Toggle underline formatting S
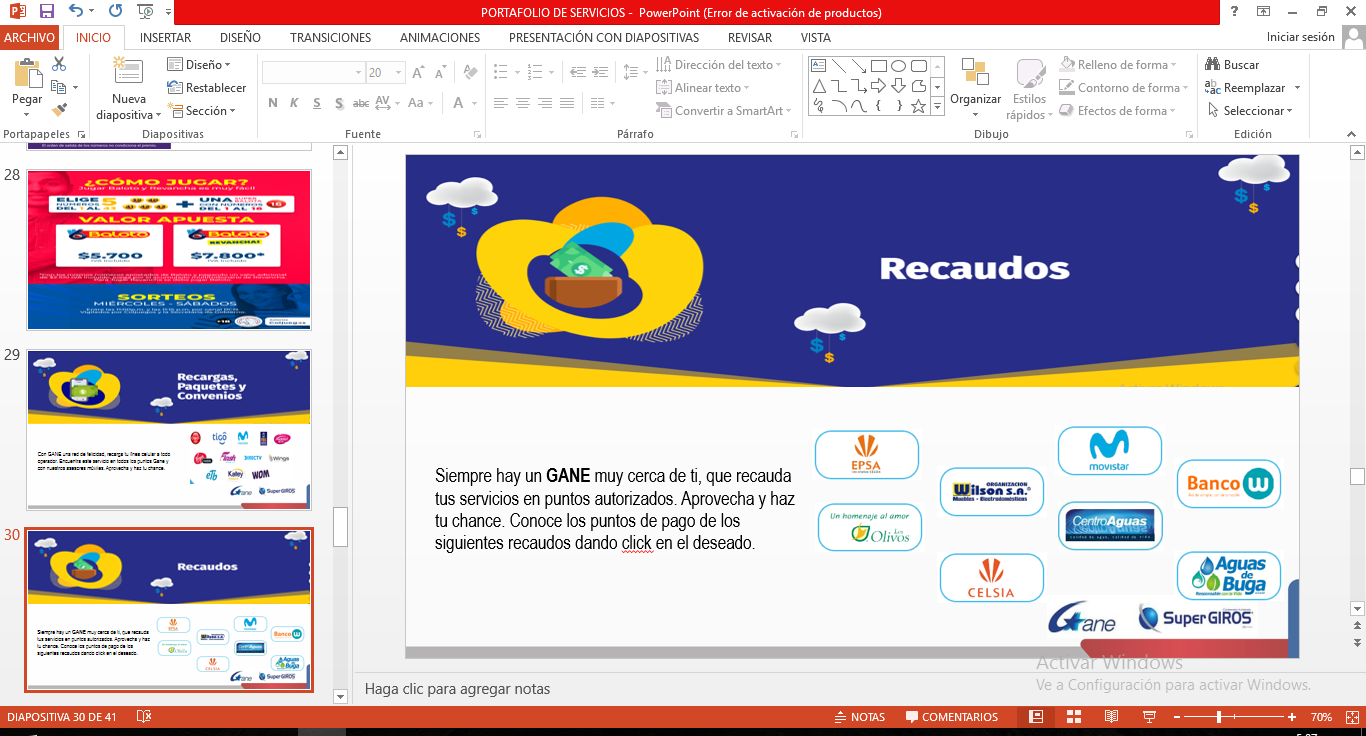1366x736 pixels. (x=317, y=103)
